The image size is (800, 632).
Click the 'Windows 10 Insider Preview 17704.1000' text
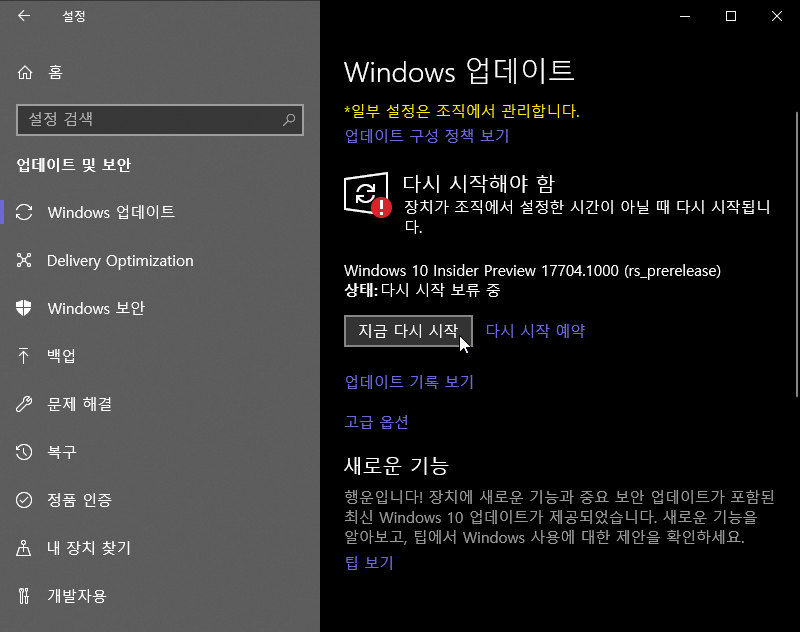click(481, 270)
